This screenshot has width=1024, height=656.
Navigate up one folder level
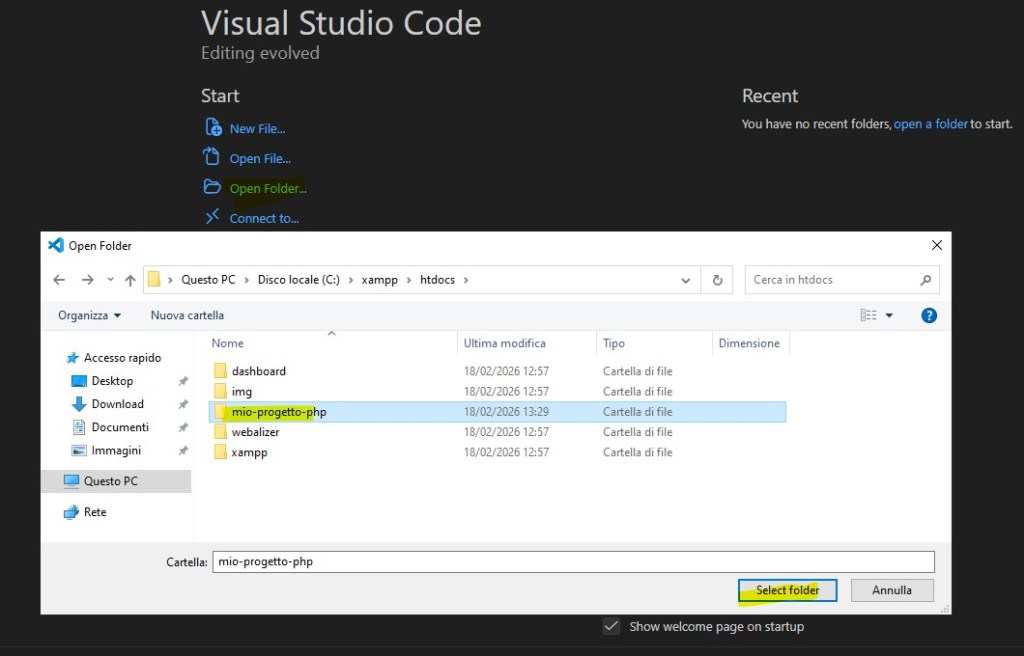point(130,280)
